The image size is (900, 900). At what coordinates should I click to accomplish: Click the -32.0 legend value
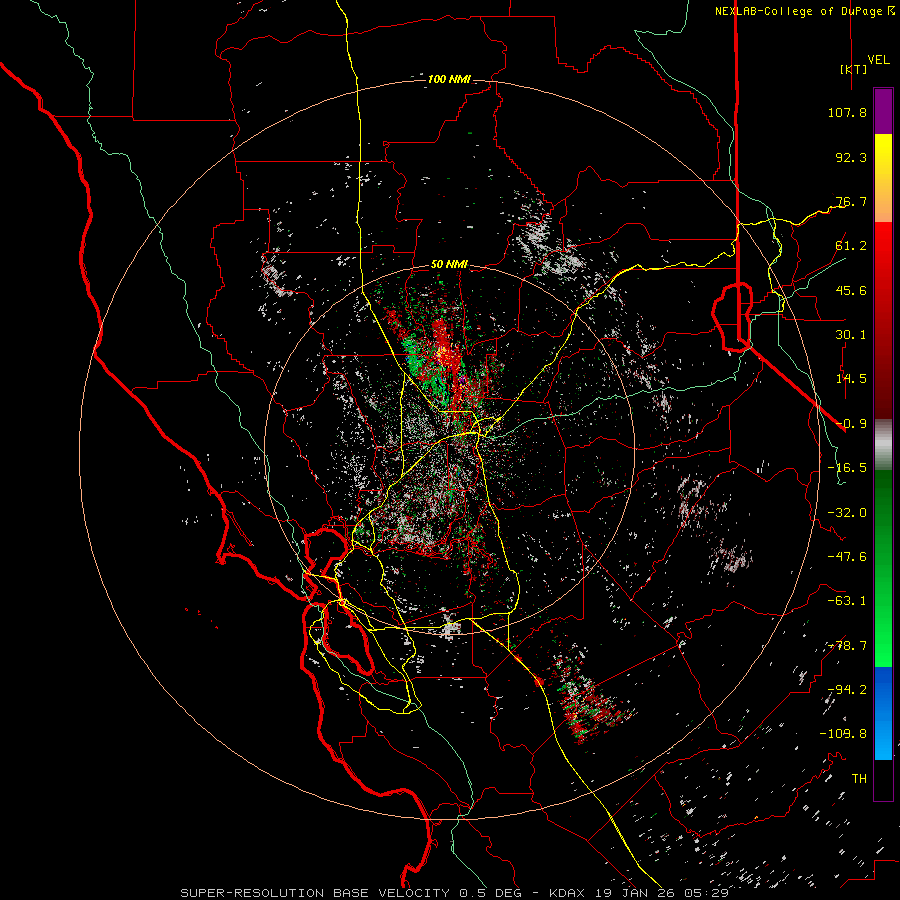(847, 513)
